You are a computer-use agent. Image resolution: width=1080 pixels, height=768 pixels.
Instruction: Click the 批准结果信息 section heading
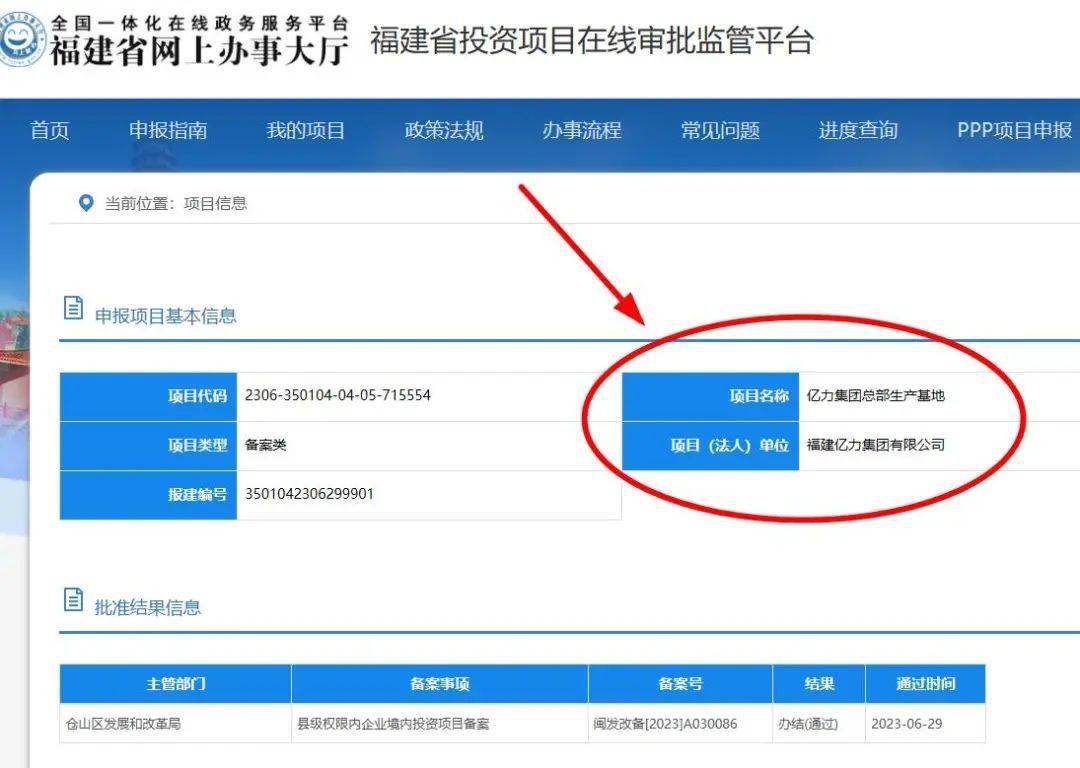coord(147,608)
